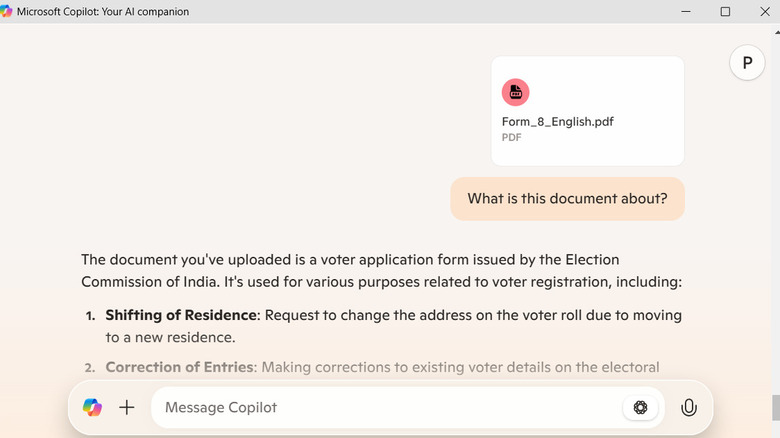
Task: Open the Form_8_English.pdf attachment card
Action: (587, 110)
